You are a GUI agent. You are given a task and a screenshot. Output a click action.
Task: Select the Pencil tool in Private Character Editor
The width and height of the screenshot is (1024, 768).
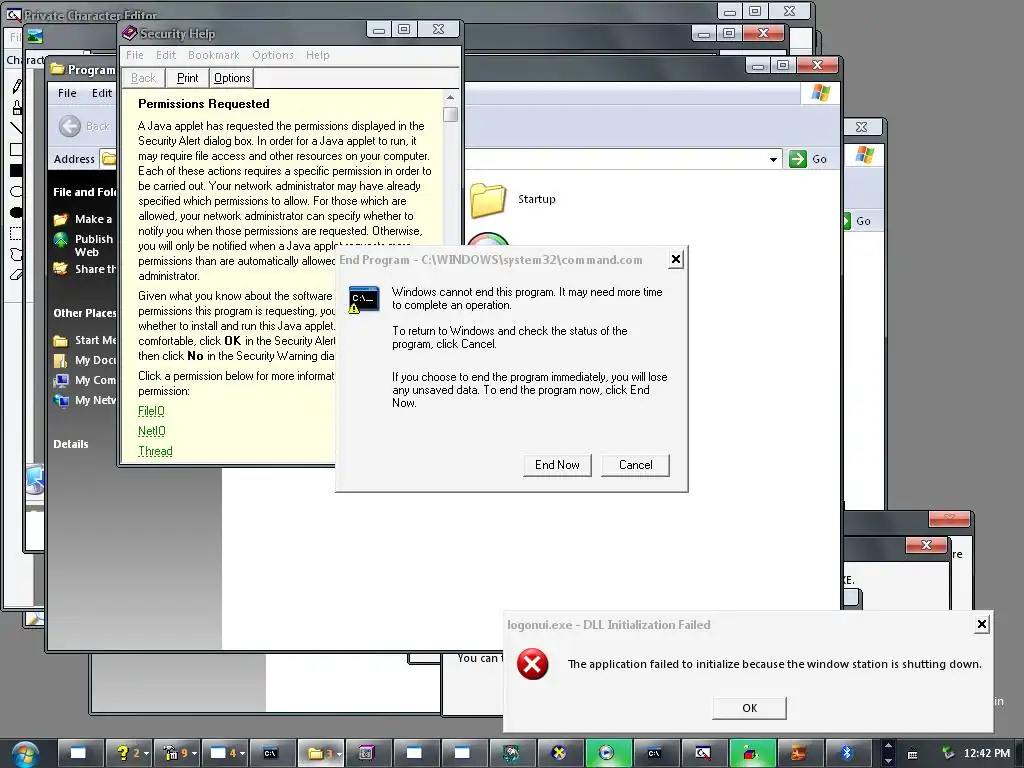(x=17, y=86)
